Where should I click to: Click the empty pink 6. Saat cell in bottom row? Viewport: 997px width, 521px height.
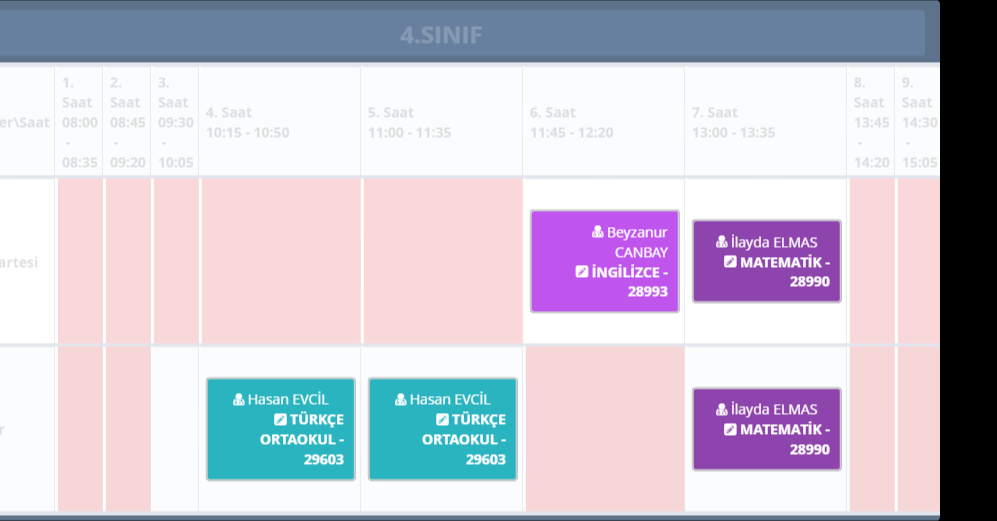605,429
